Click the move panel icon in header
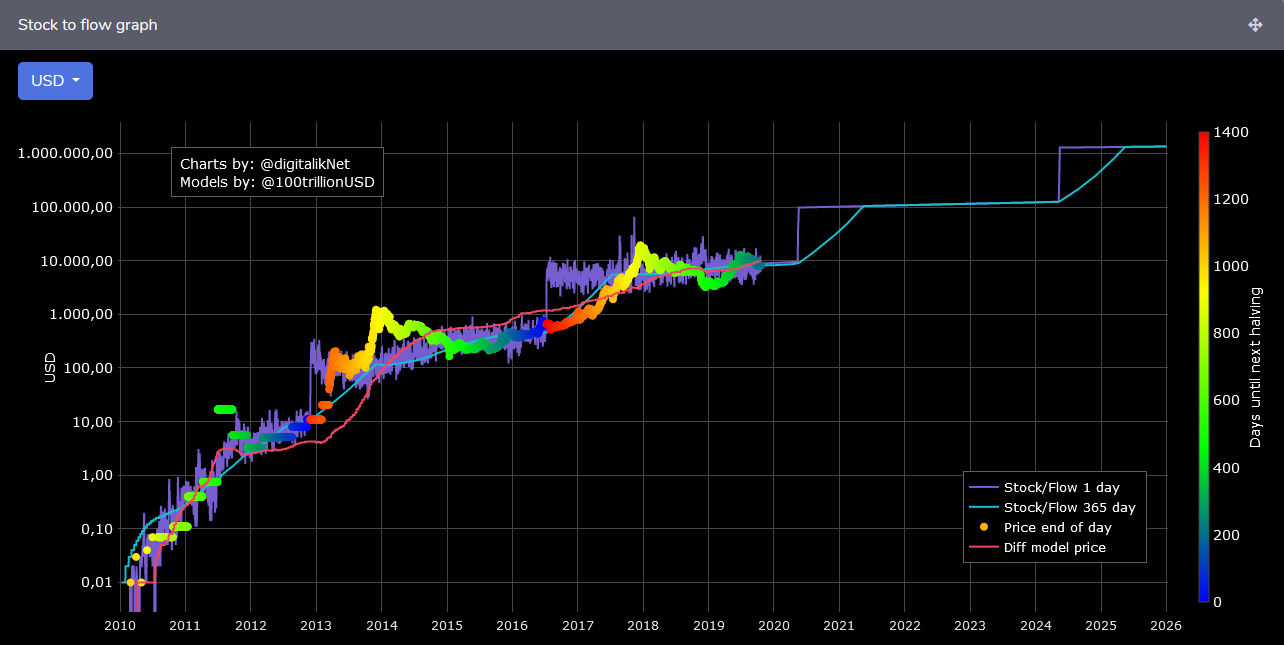The height and width of the screenshot is (645, 1284). point(1255,25)
